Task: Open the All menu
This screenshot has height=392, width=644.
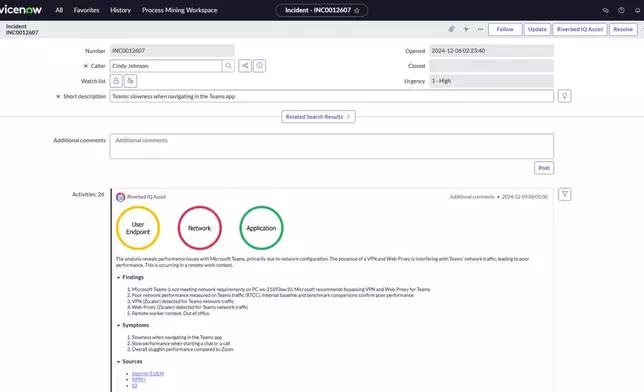Action: pos(59,10)
